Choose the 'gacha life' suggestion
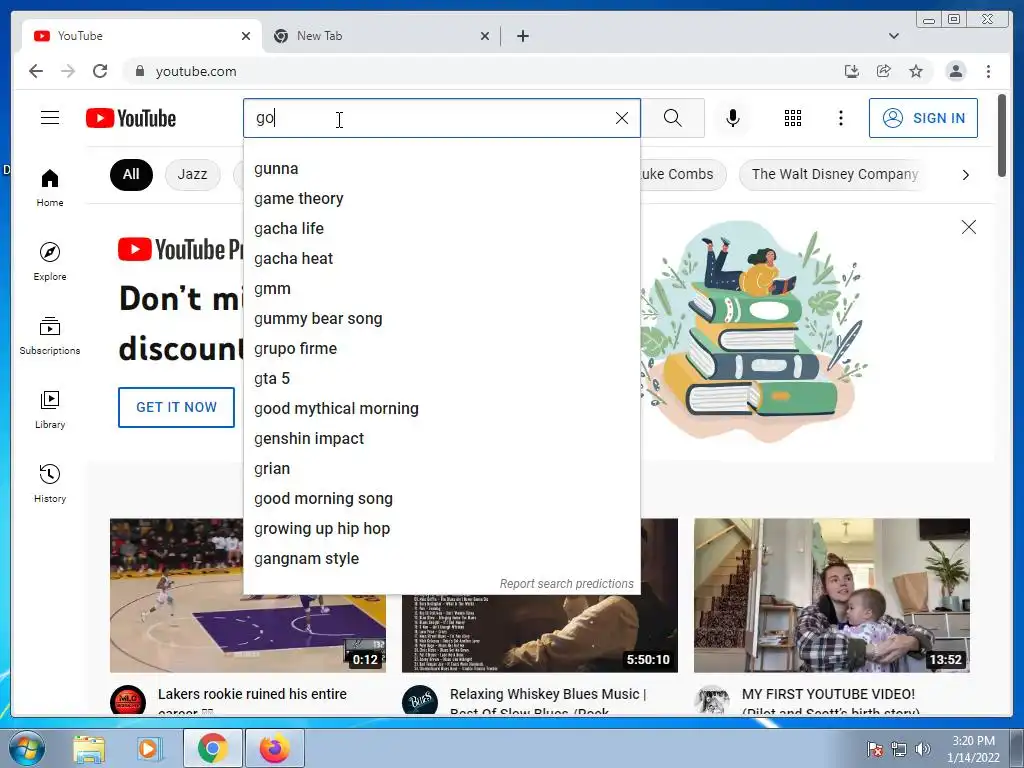This screenshot has height=768, width=1024. 441,229
